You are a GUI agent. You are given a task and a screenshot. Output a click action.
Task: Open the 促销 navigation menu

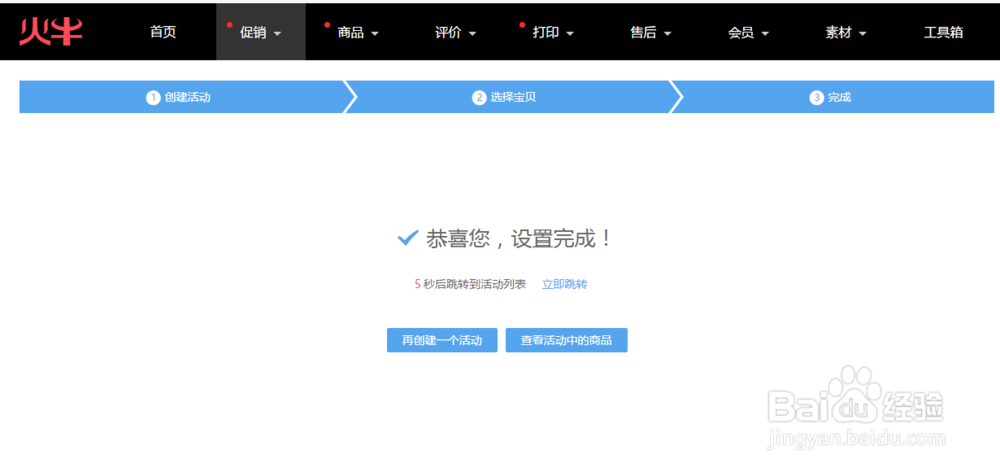(260, 33)
